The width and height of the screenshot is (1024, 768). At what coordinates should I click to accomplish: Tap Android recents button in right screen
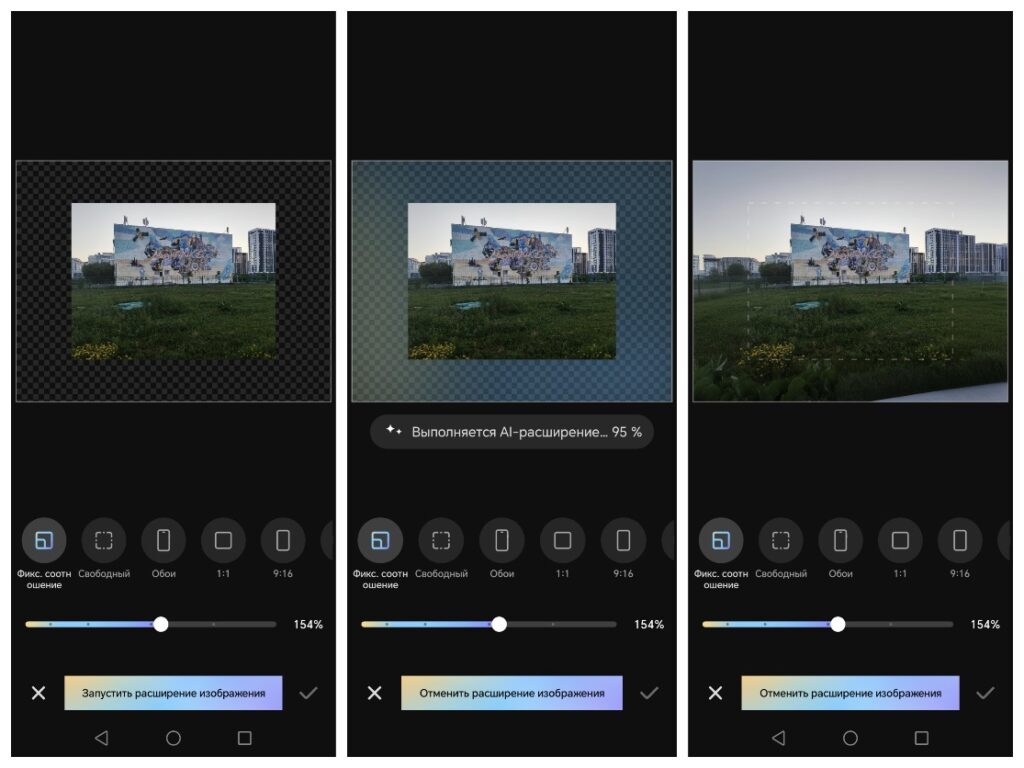tap(921, 738)
